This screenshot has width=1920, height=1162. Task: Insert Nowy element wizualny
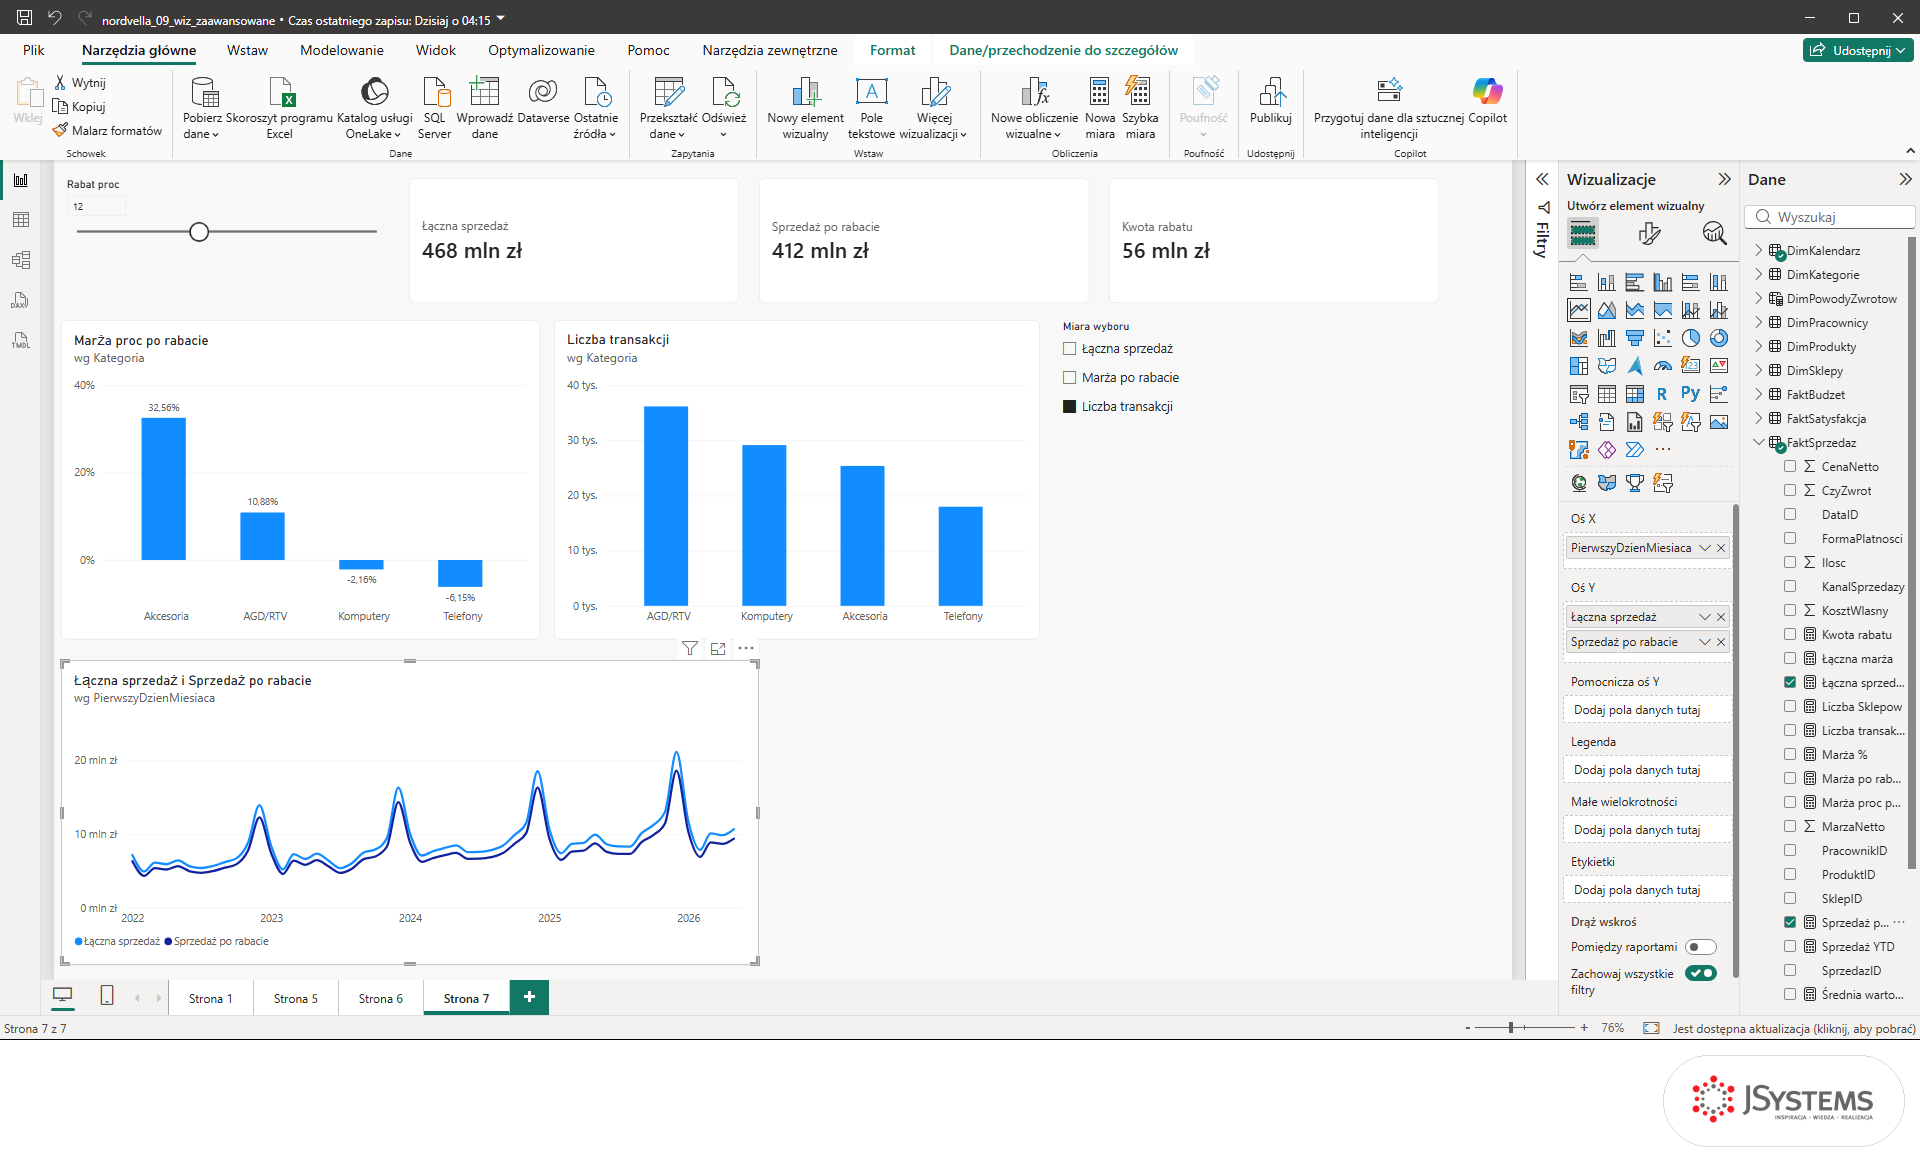[x=805, y=93]
